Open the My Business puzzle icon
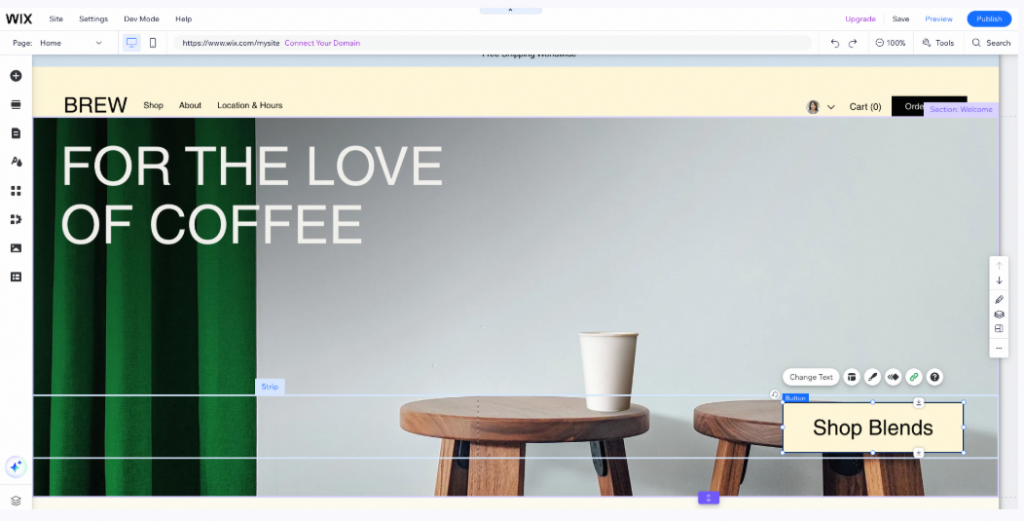Viewport: 1024px width, 521px height. pyautogui.click(x=16, y=219)
